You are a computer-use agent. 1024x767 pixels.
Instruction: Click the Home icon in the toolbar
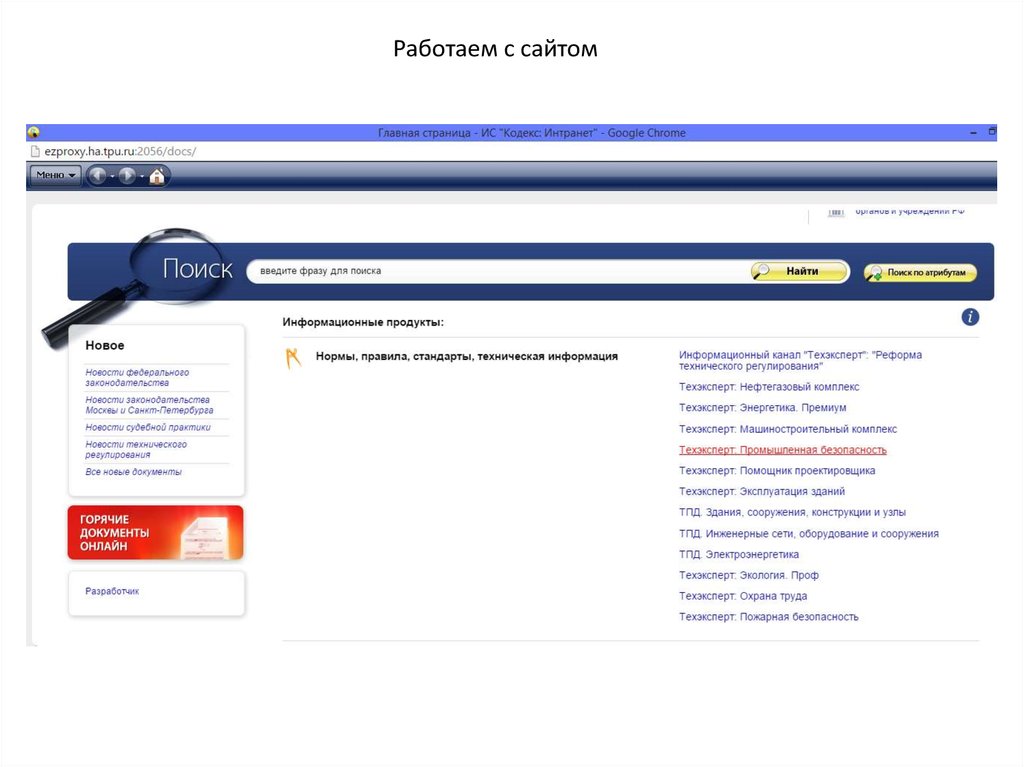click(x=158, y=176)
